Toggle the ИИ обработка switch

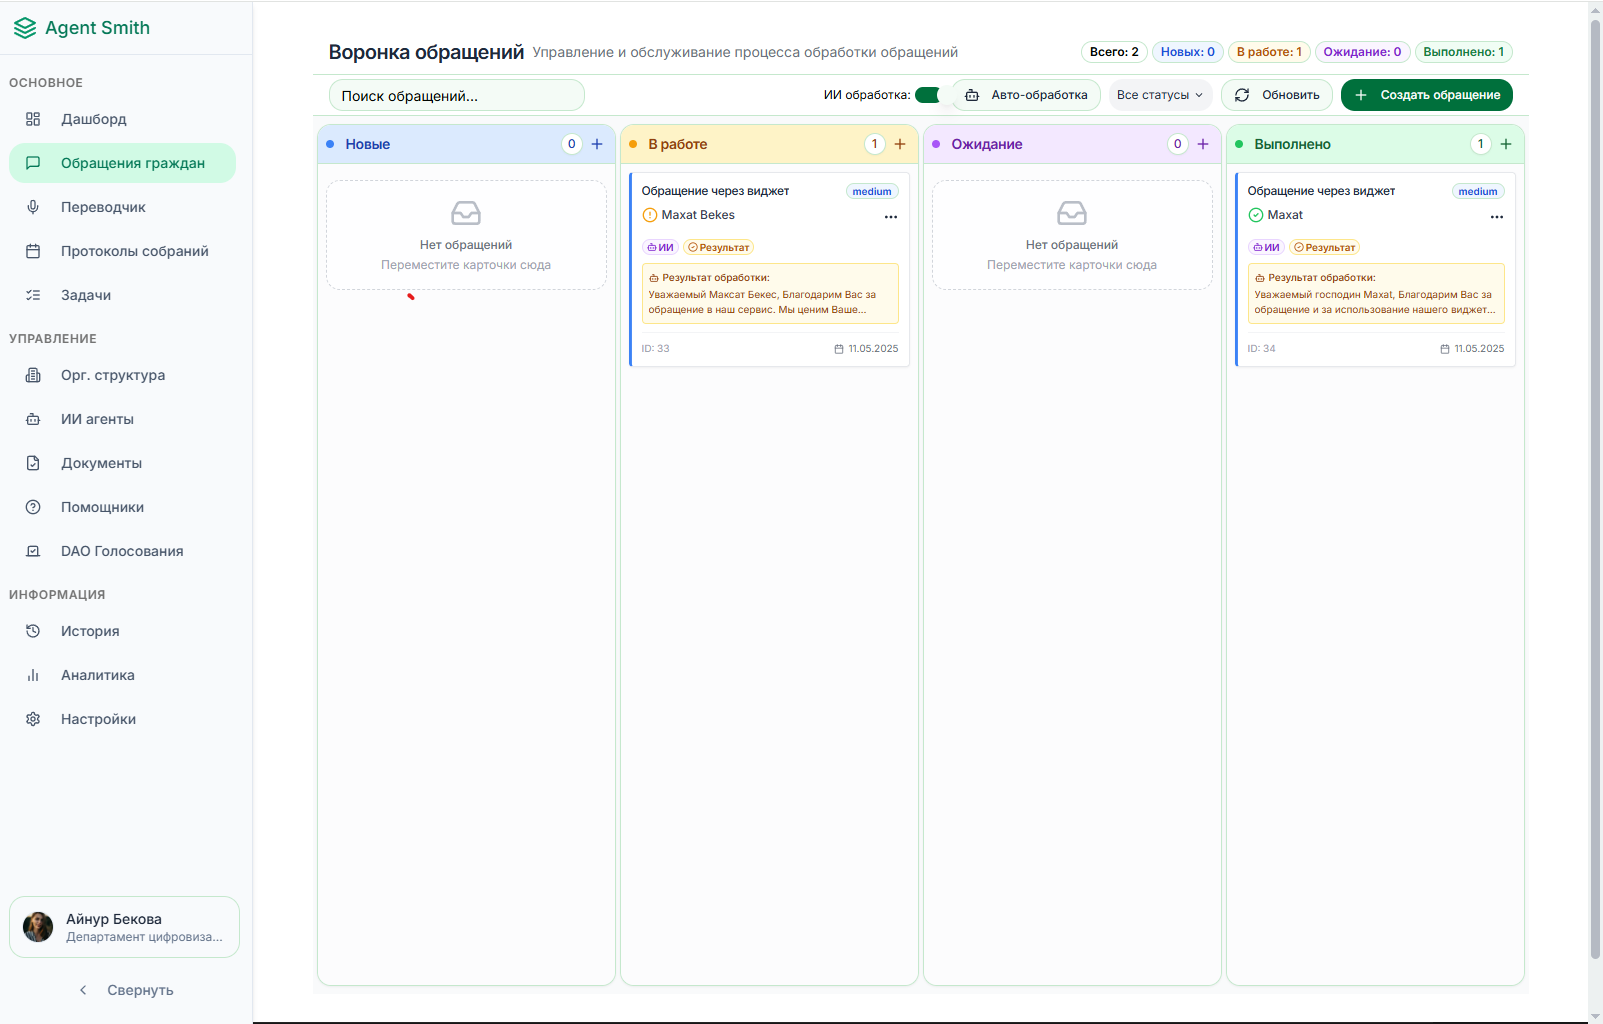pos(929,95)
